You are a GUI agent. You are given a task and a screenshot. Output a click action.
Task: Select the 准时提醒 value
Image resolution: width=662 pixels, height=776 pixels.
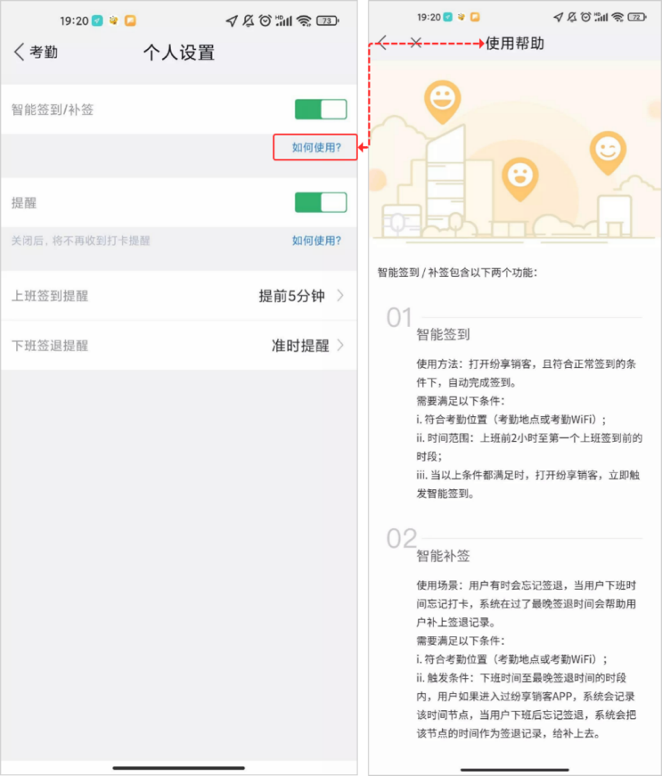point(300,345)
